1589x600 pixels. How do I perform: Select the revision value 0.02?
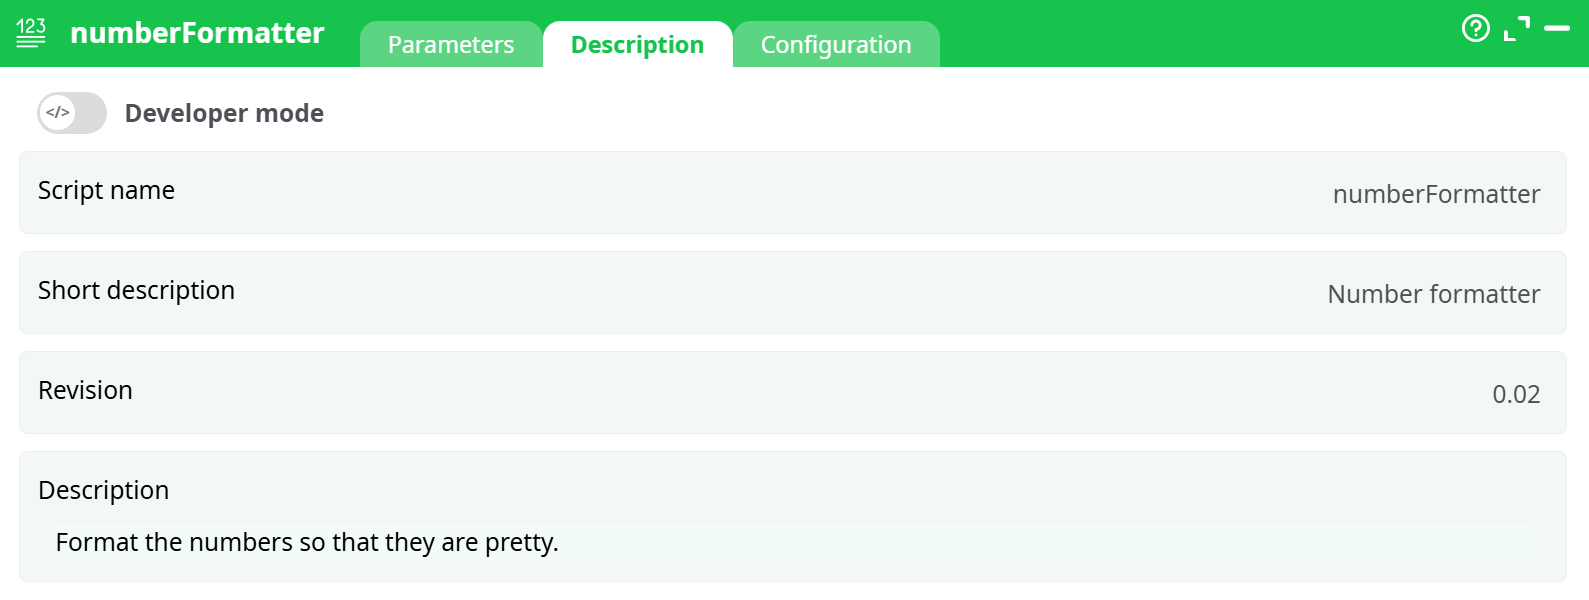click(x=1517, y=394)
